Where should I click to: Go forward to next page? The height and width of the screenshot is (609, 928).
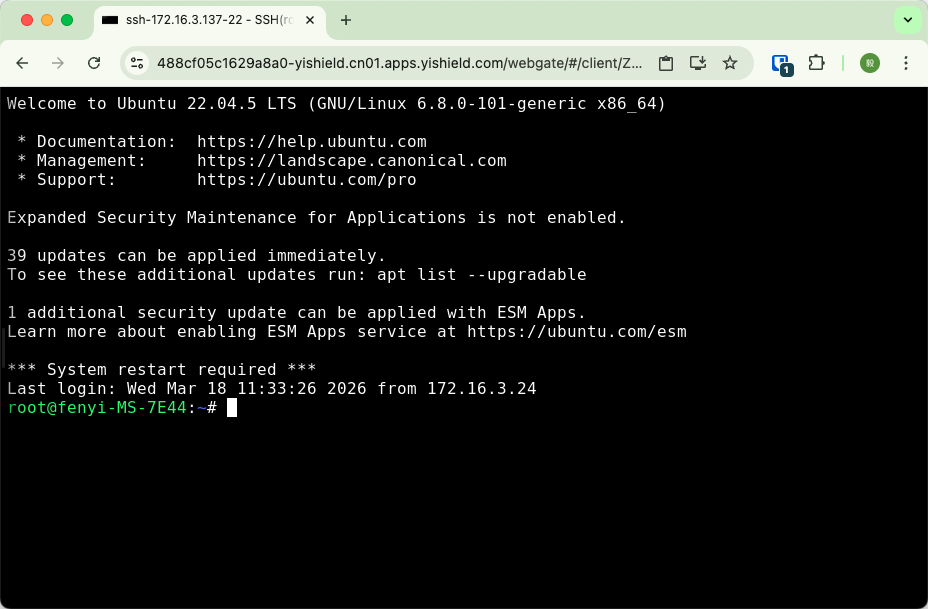(x=58, y=63)
